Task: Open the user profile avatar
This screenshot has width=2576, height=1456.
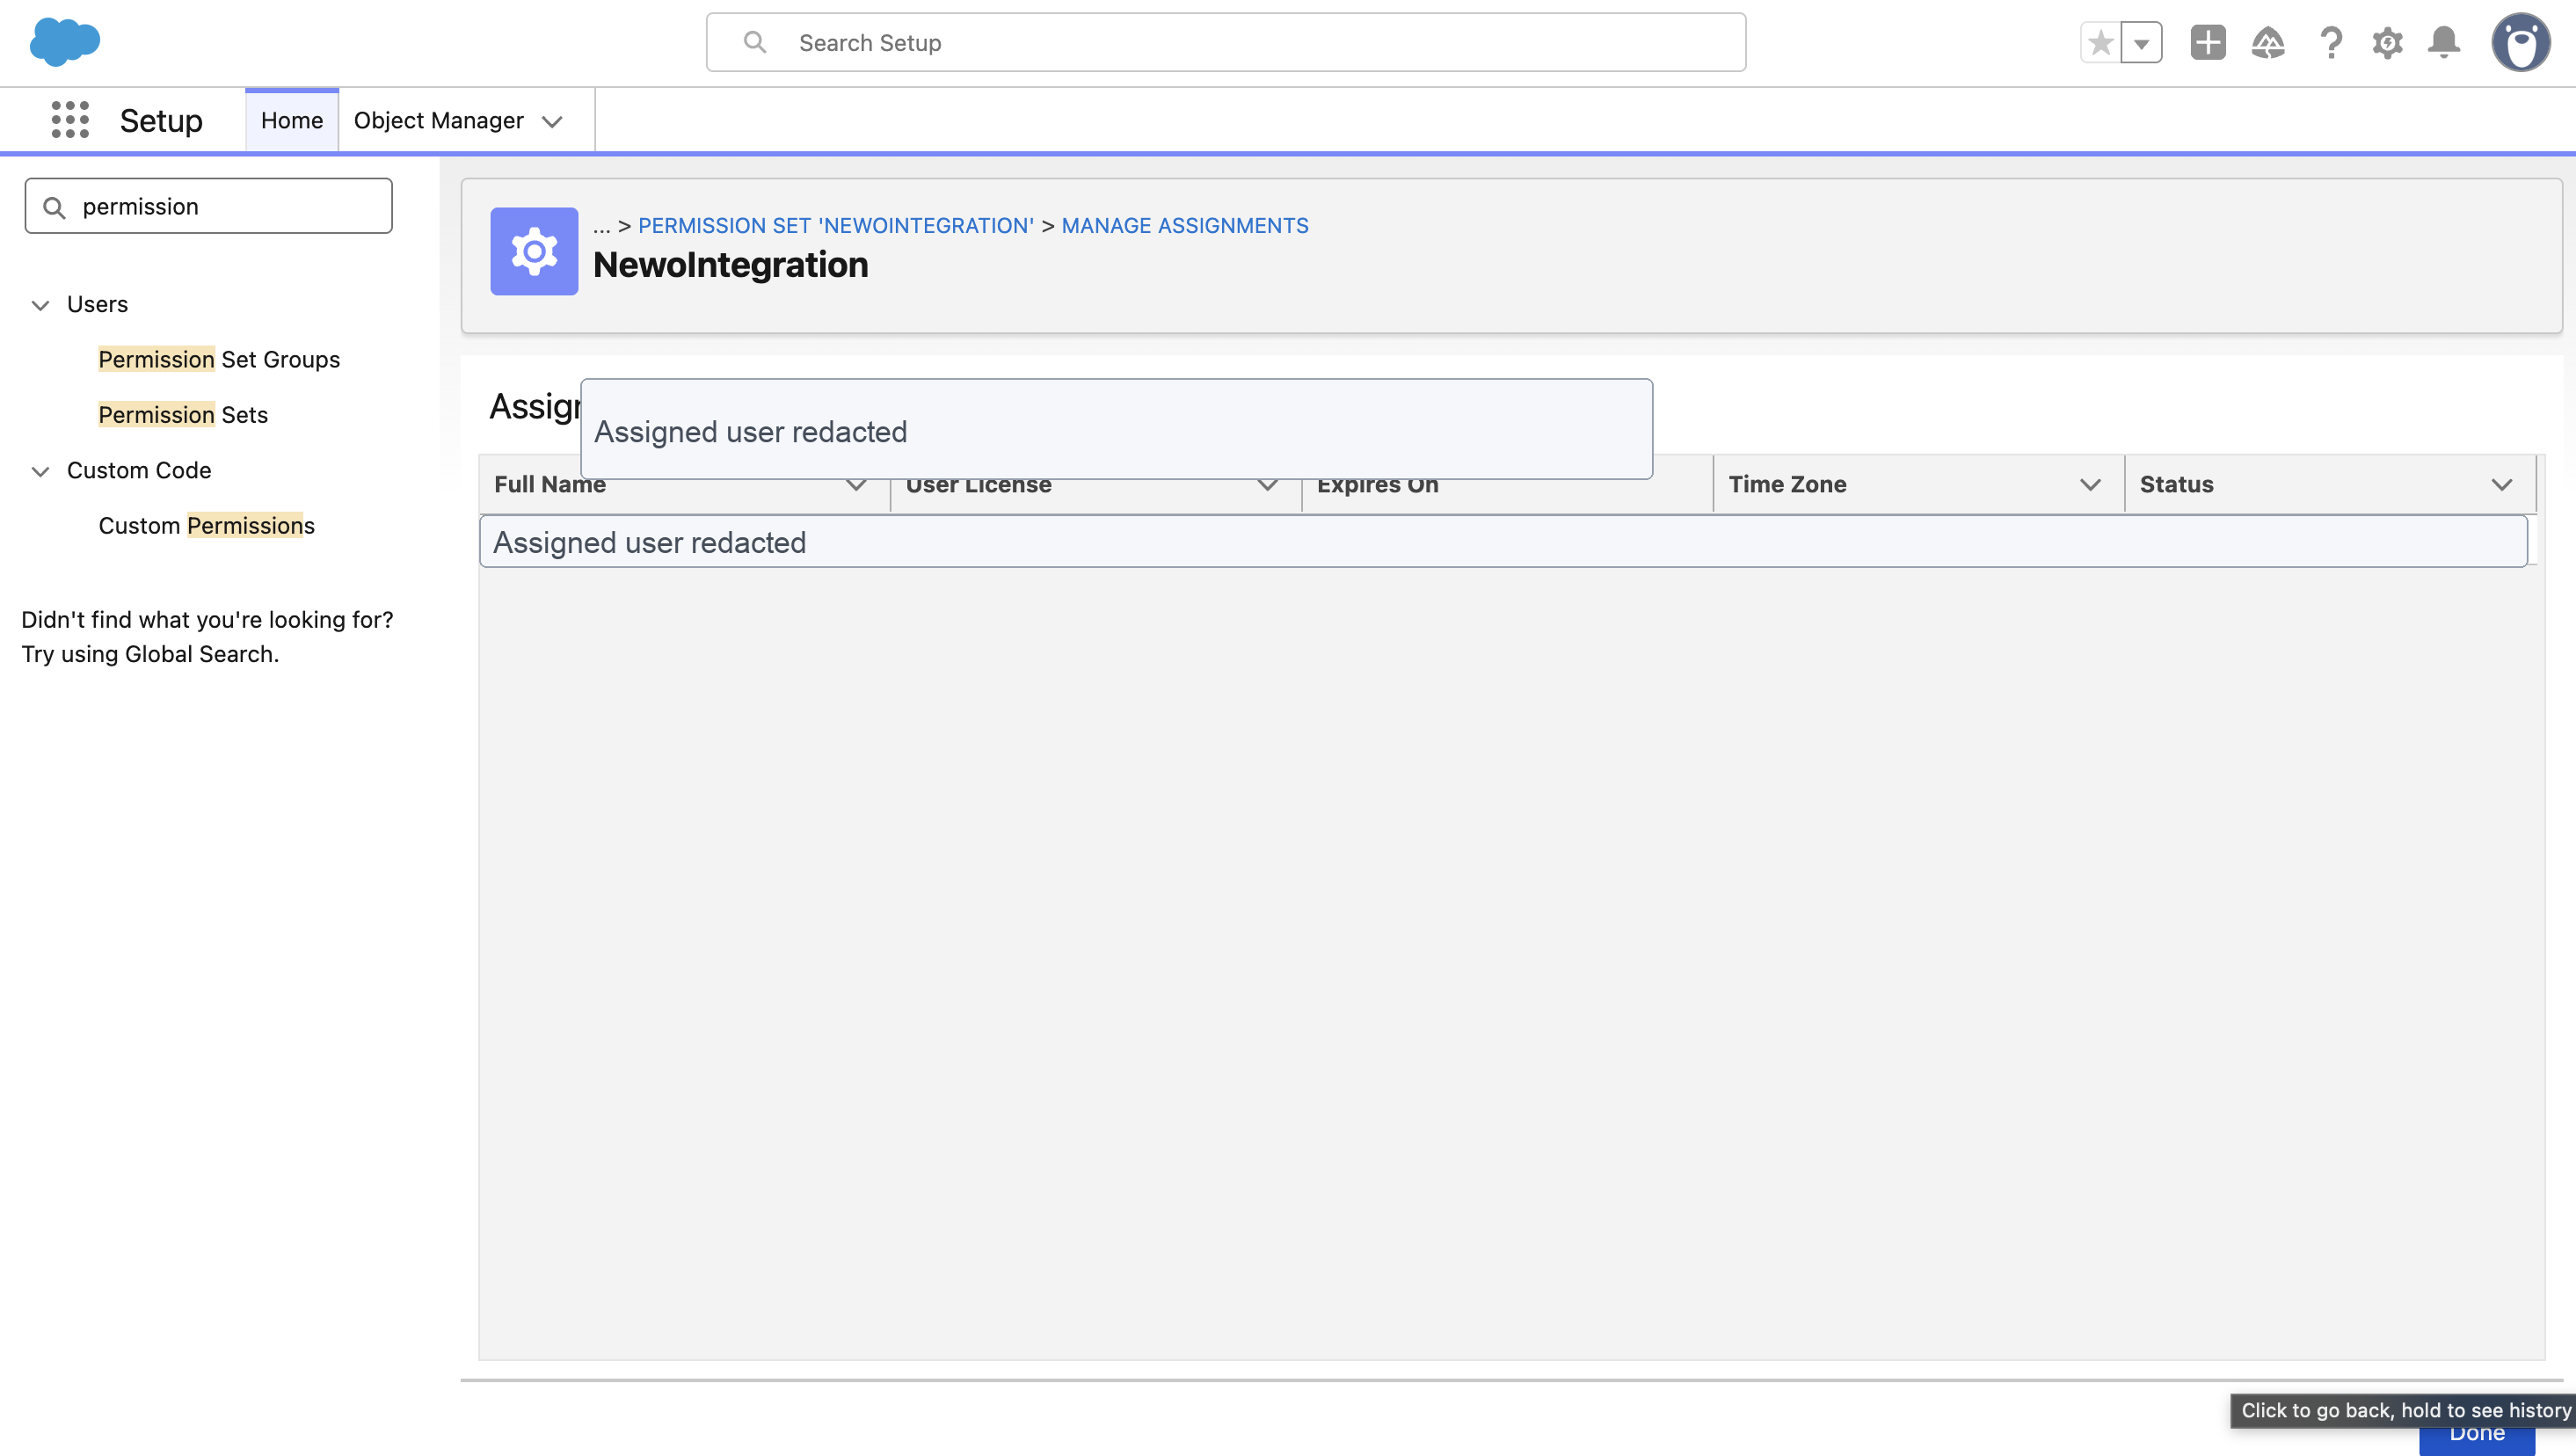Action: pyautogui.click(x=2521, y=43)
